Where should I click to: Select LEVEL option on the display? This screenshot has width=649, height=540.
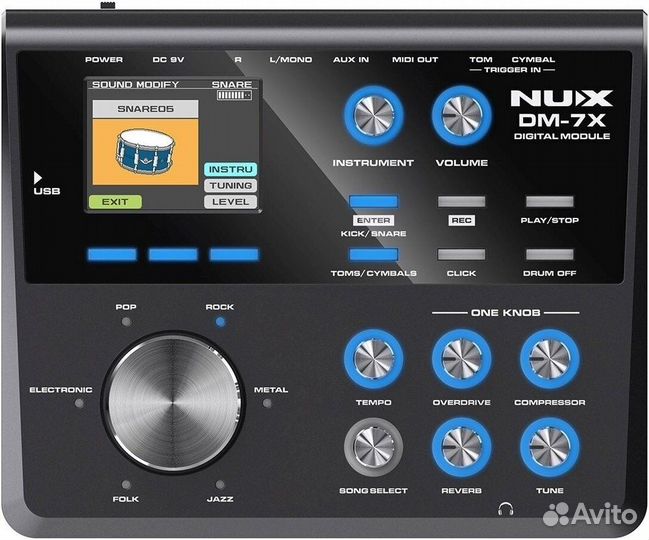point(231,202)
